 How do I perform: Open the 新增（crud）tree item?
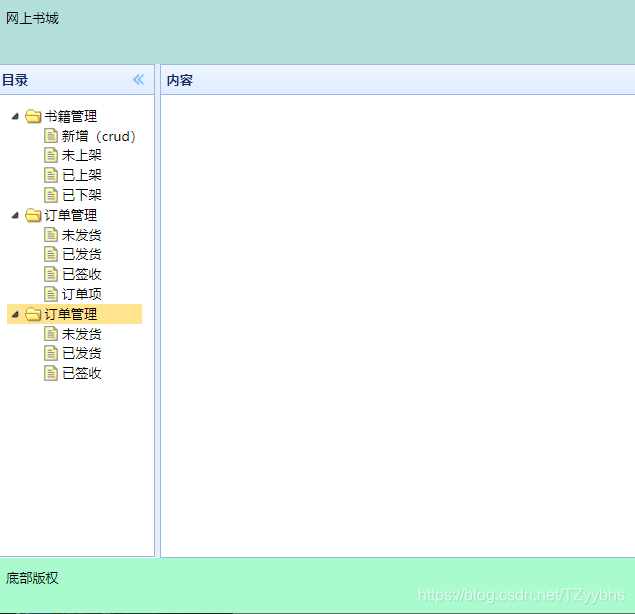pyautogui.click(x=98, y=136)
